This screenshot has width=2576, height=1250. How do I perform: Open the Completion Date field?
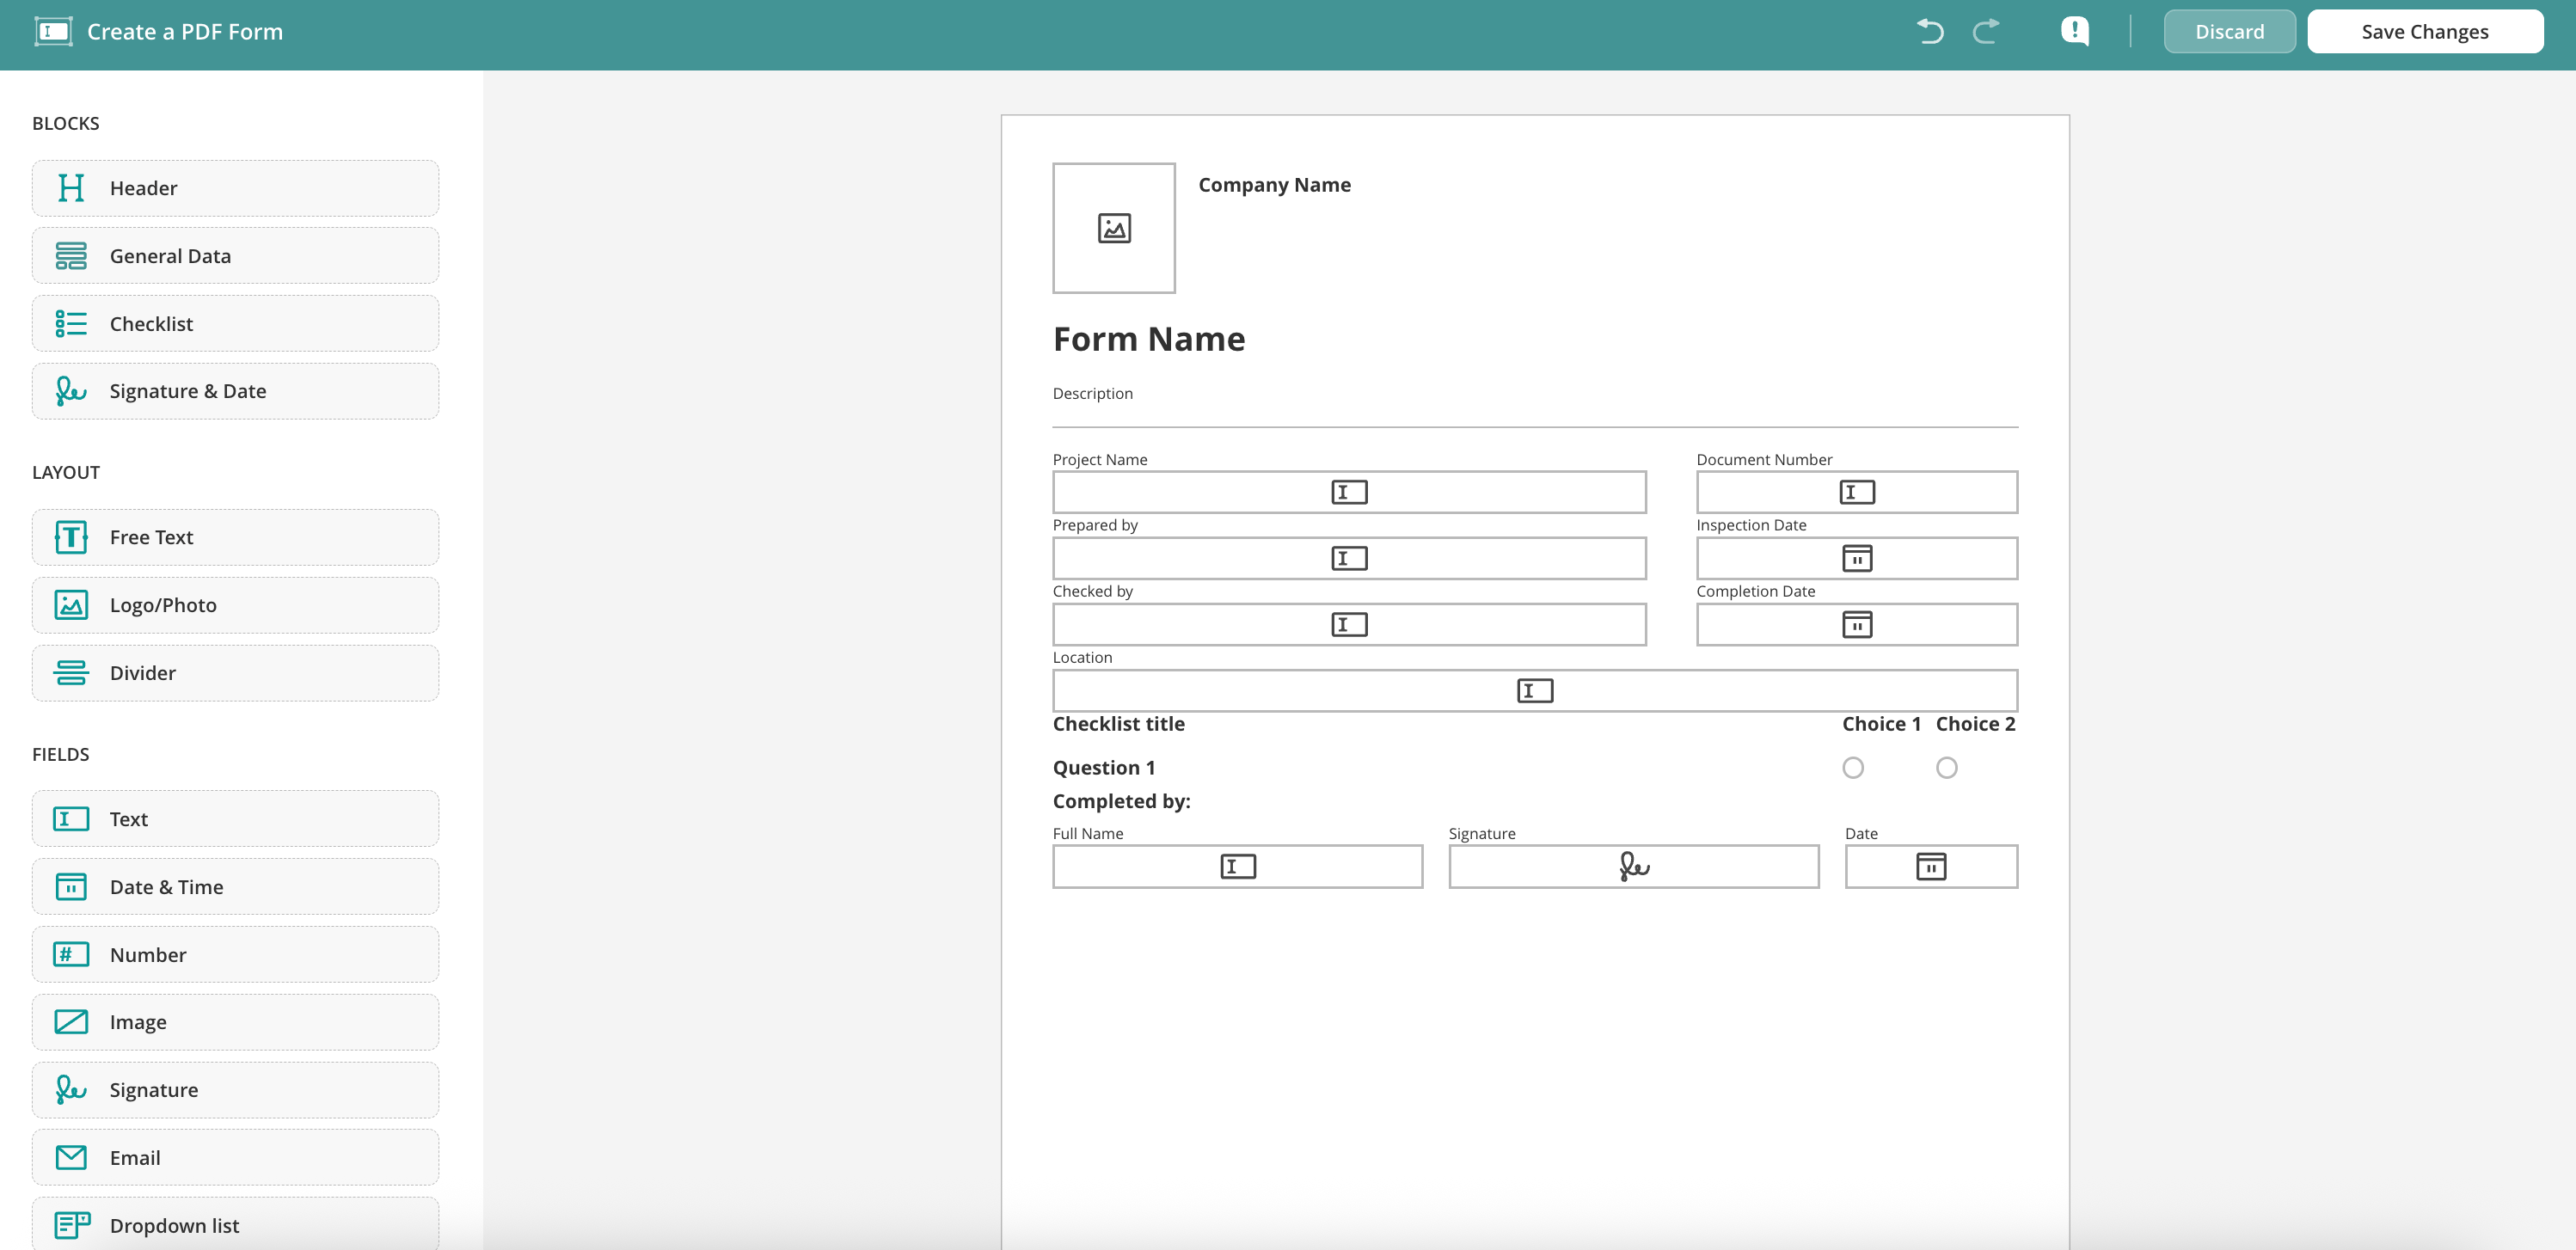(x=1856, y=625)
